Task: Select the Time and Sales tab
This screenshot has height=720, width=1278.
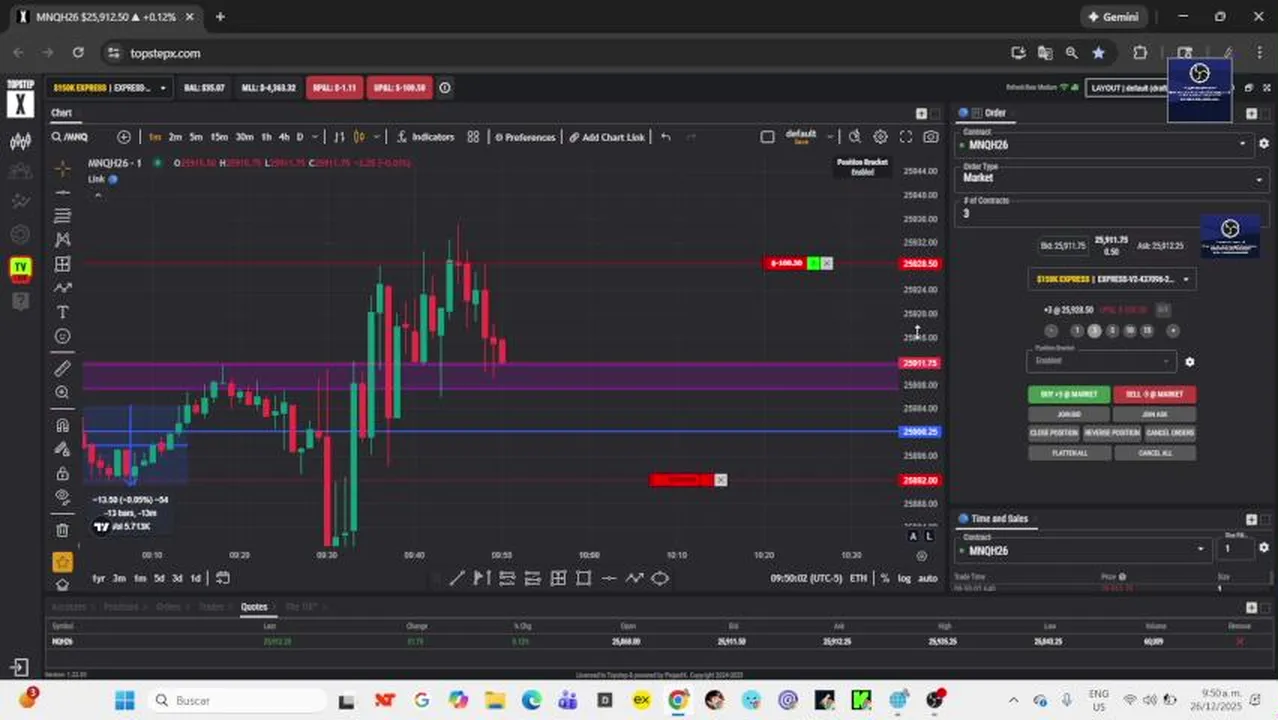Action: tap(999, 519)
